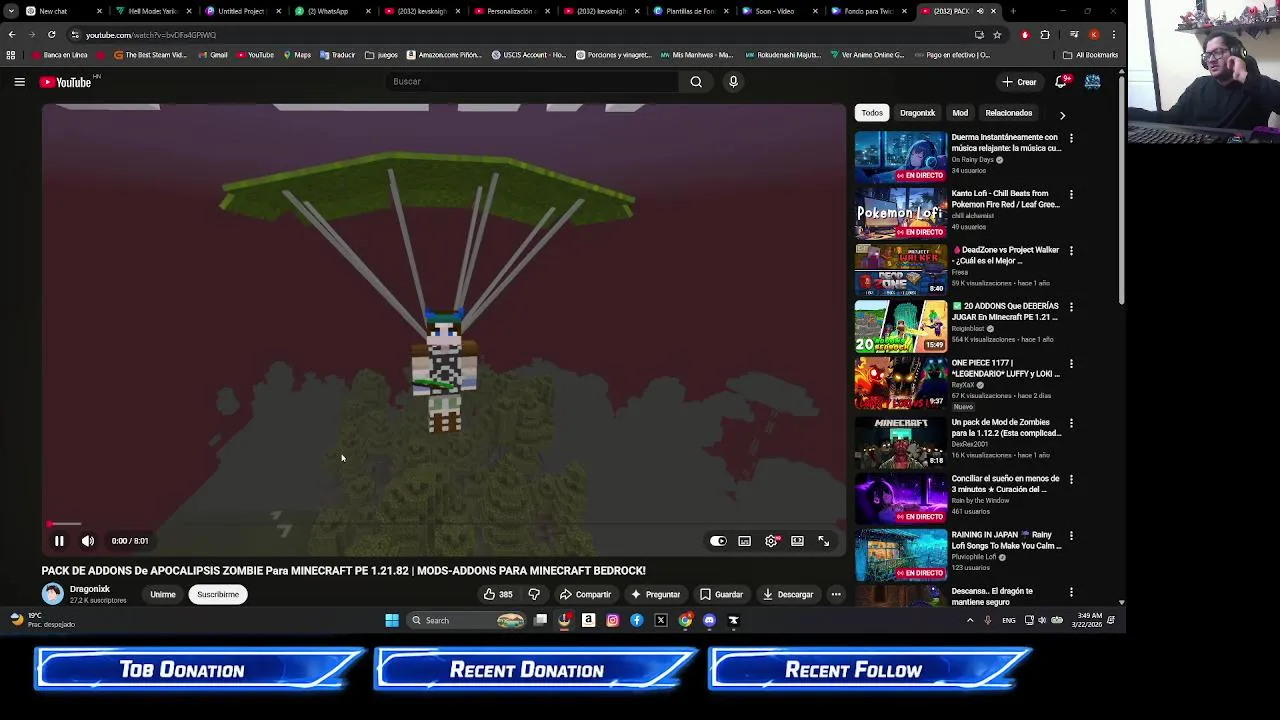Open more actions ellipsis below video

click(x=836, y=594)
